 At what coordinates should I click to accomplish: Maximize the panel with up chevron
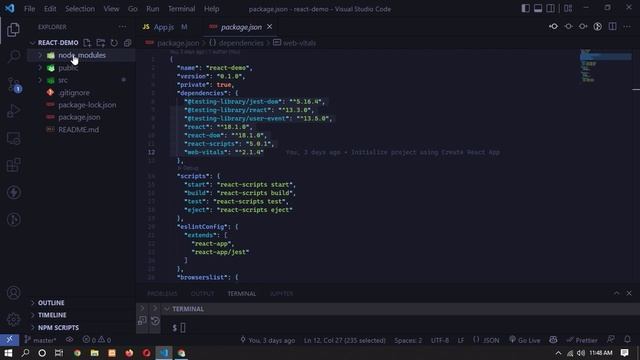coord(616,293)
